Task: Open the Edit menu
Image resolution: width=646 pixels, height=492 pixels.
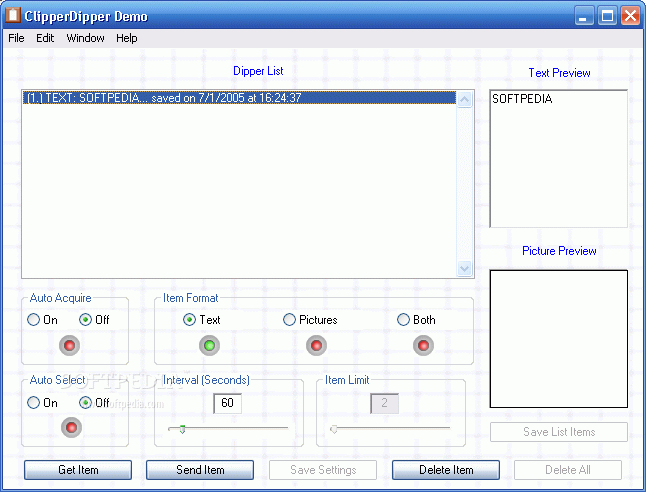Action: 45,38
